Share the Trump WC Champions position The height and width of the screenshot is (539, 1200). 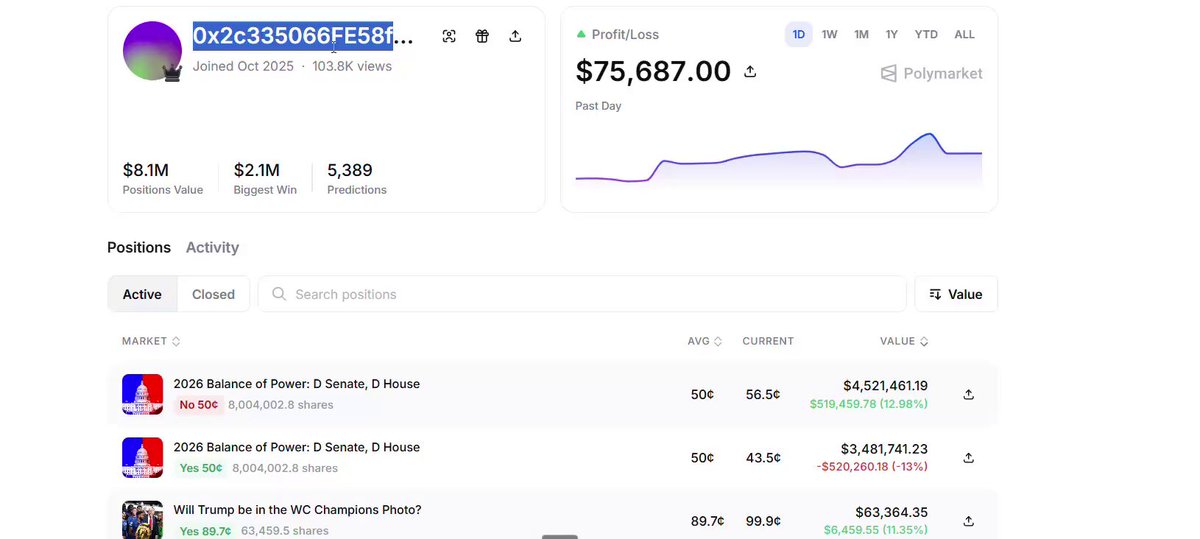pos(968,521)
